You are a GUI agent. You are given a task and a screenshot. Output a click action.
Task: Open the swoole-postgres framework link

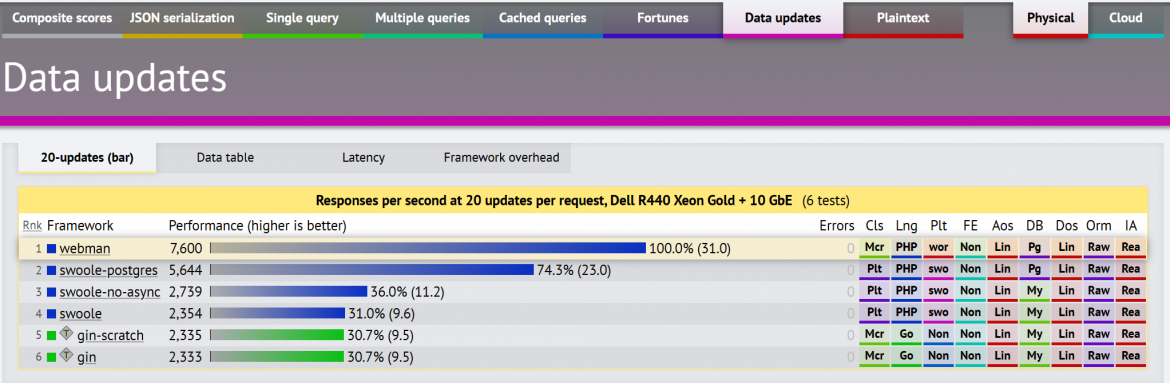[x=108, y=270]
